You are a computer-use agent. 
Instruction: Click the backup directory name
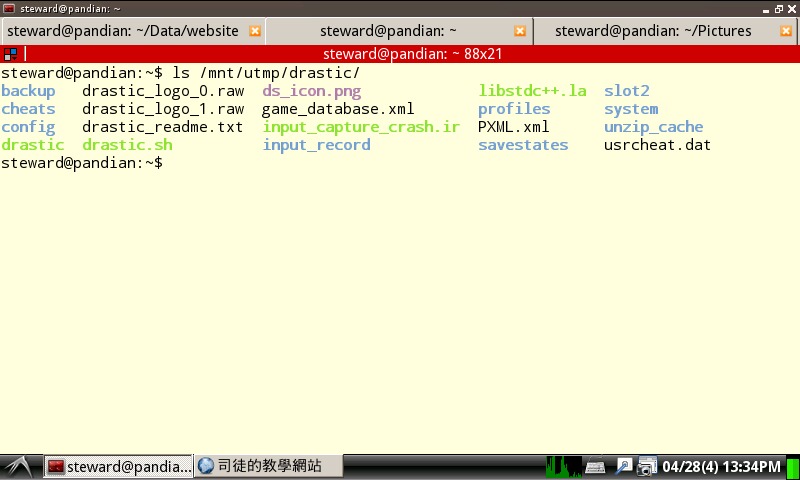[28, 91]
